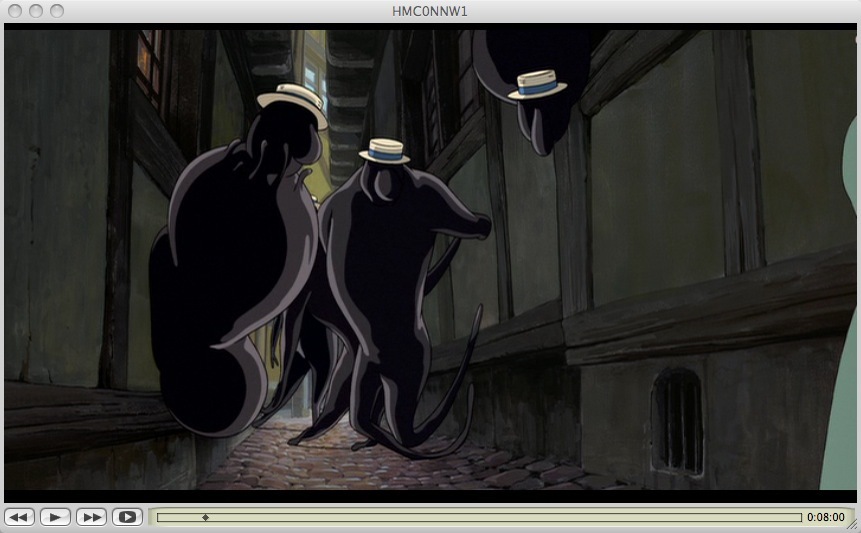Screen dimensions: 861x533
Task: Minimize the video window to the Dock
Action: pos(36,11)
